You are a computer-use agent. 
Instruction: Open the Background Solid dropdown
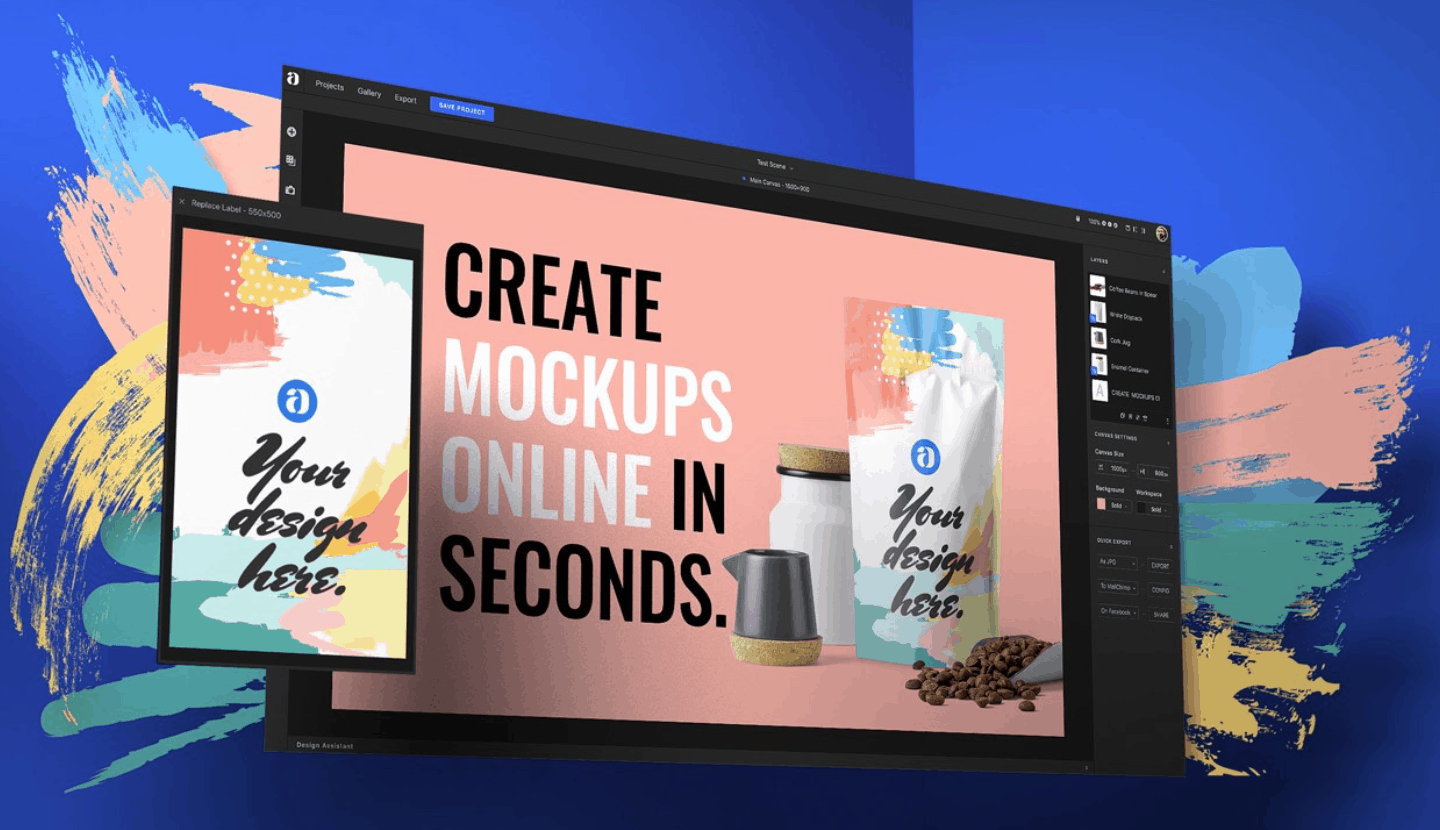point(1119,505)
